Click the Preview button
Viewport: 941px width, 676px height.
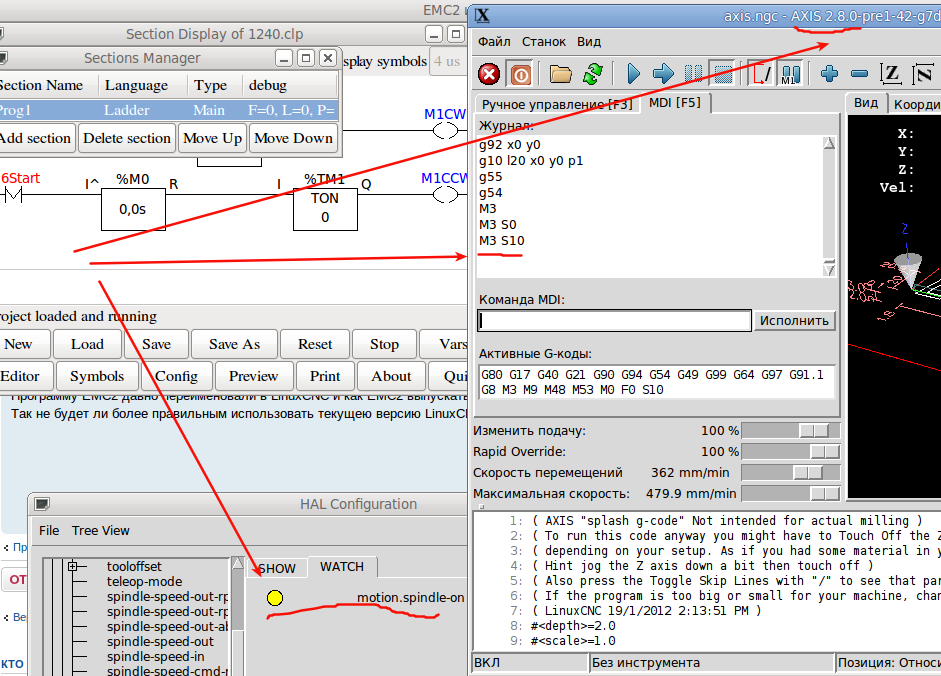pyautogui.click(x=253, y=376)
